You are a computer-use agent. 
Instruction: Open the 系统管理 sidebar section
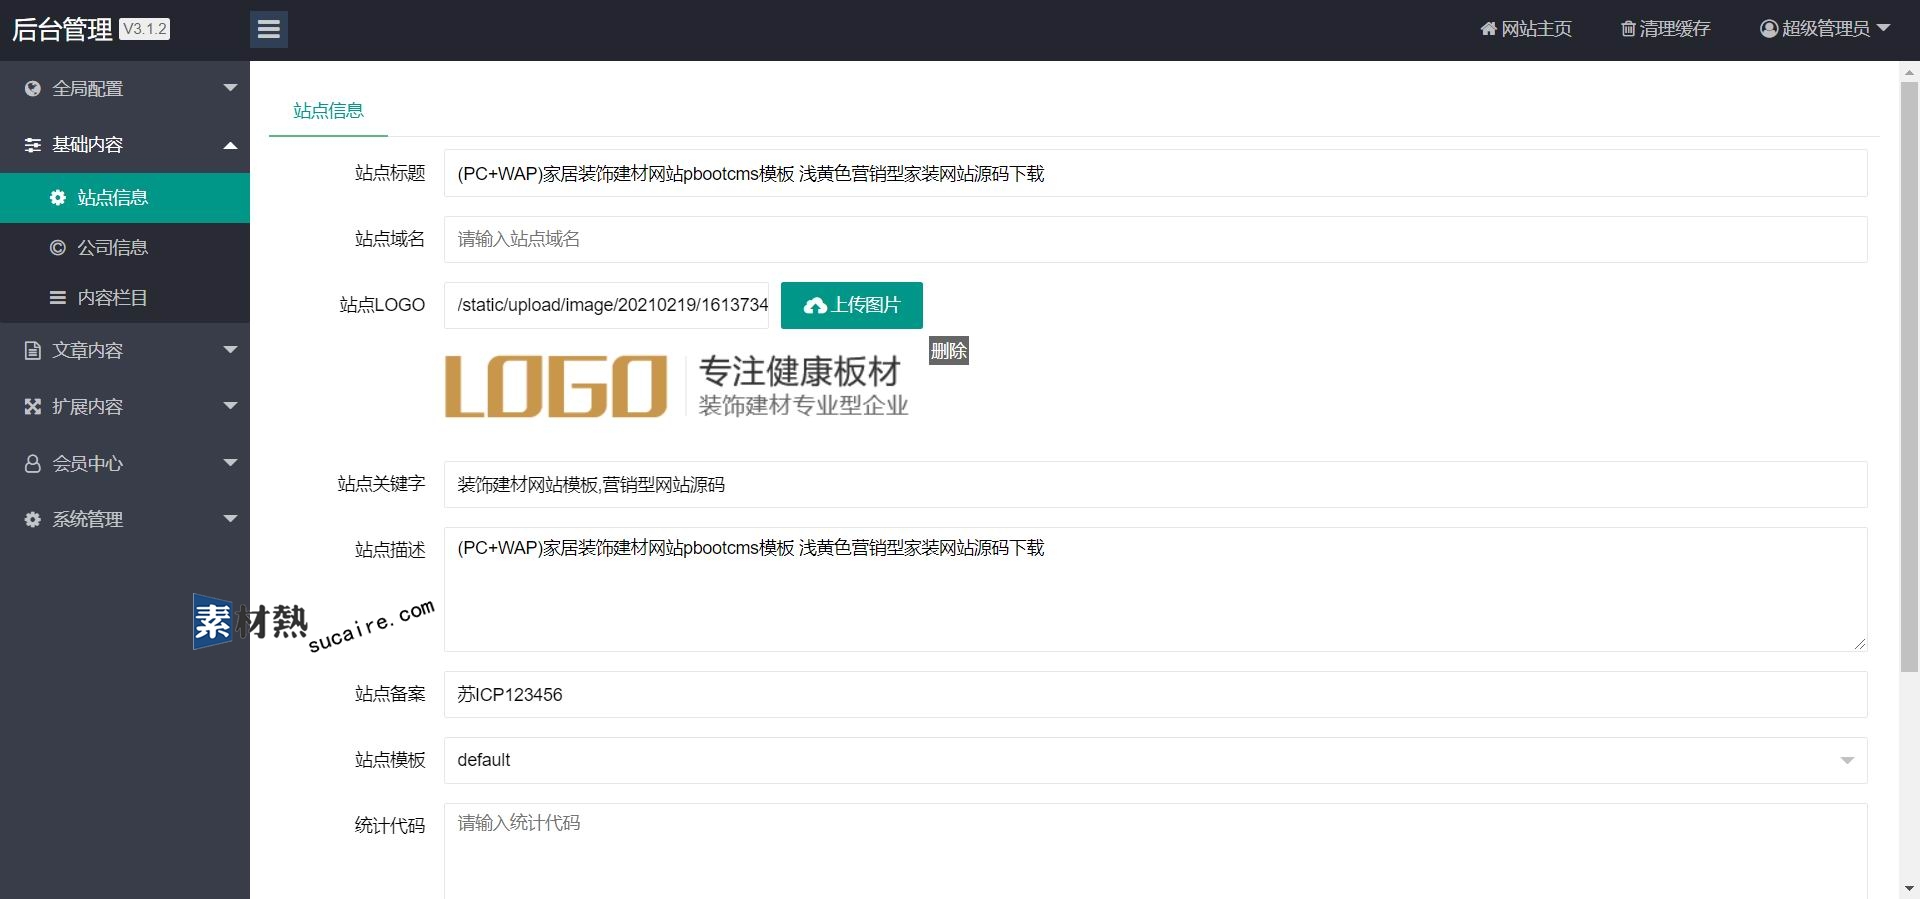point(125,519)
